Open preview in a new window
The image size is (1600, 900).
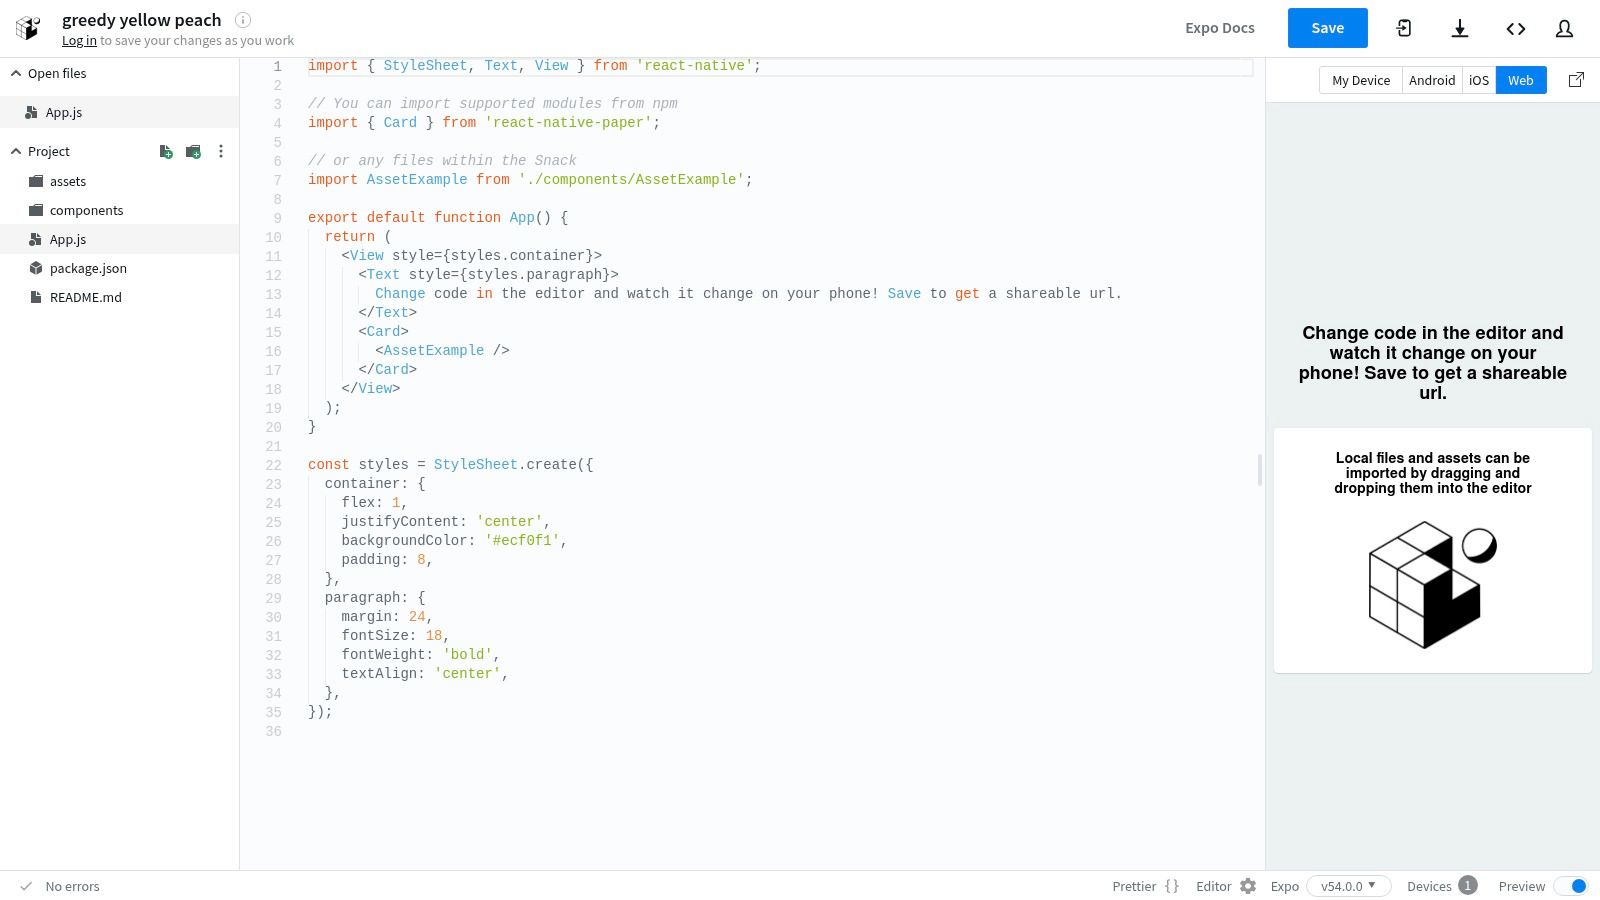point(1576,80)
